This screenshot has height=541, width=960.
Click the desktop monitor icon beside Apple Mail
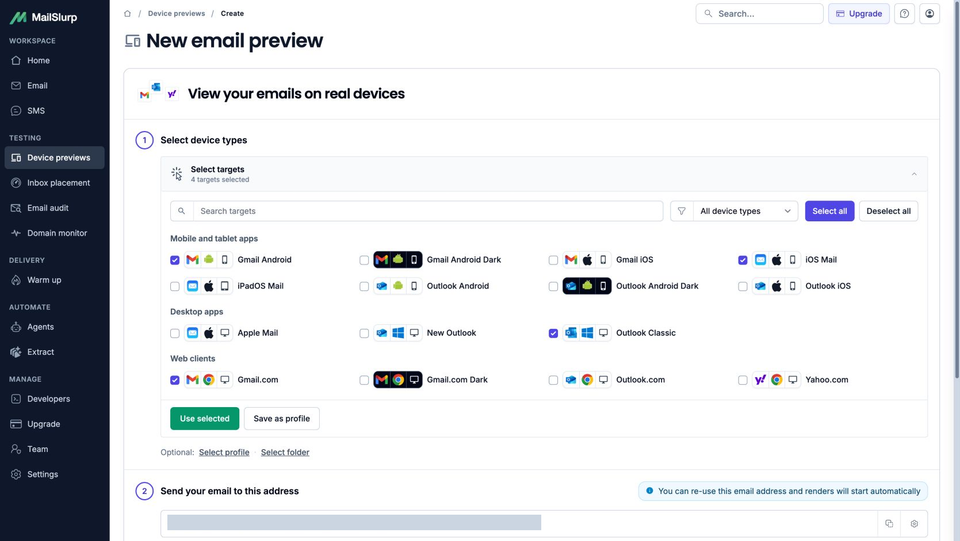coord(225,333)
